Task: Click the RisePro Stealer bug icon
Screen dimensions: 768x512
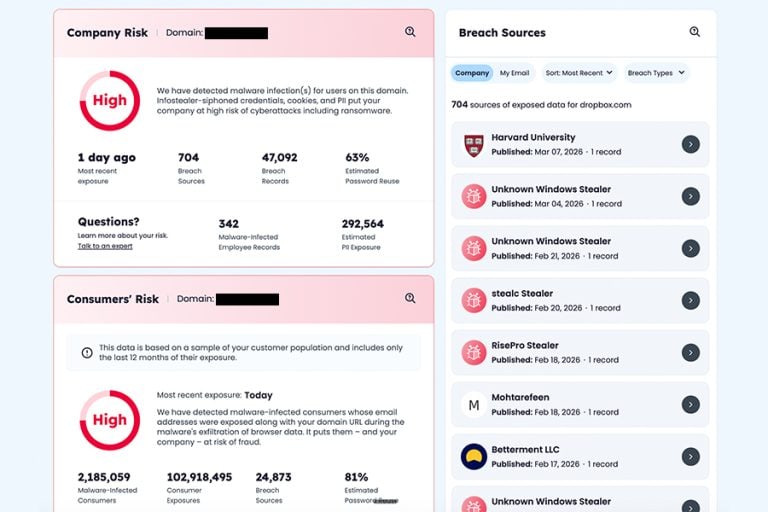Action: point(474,353)
